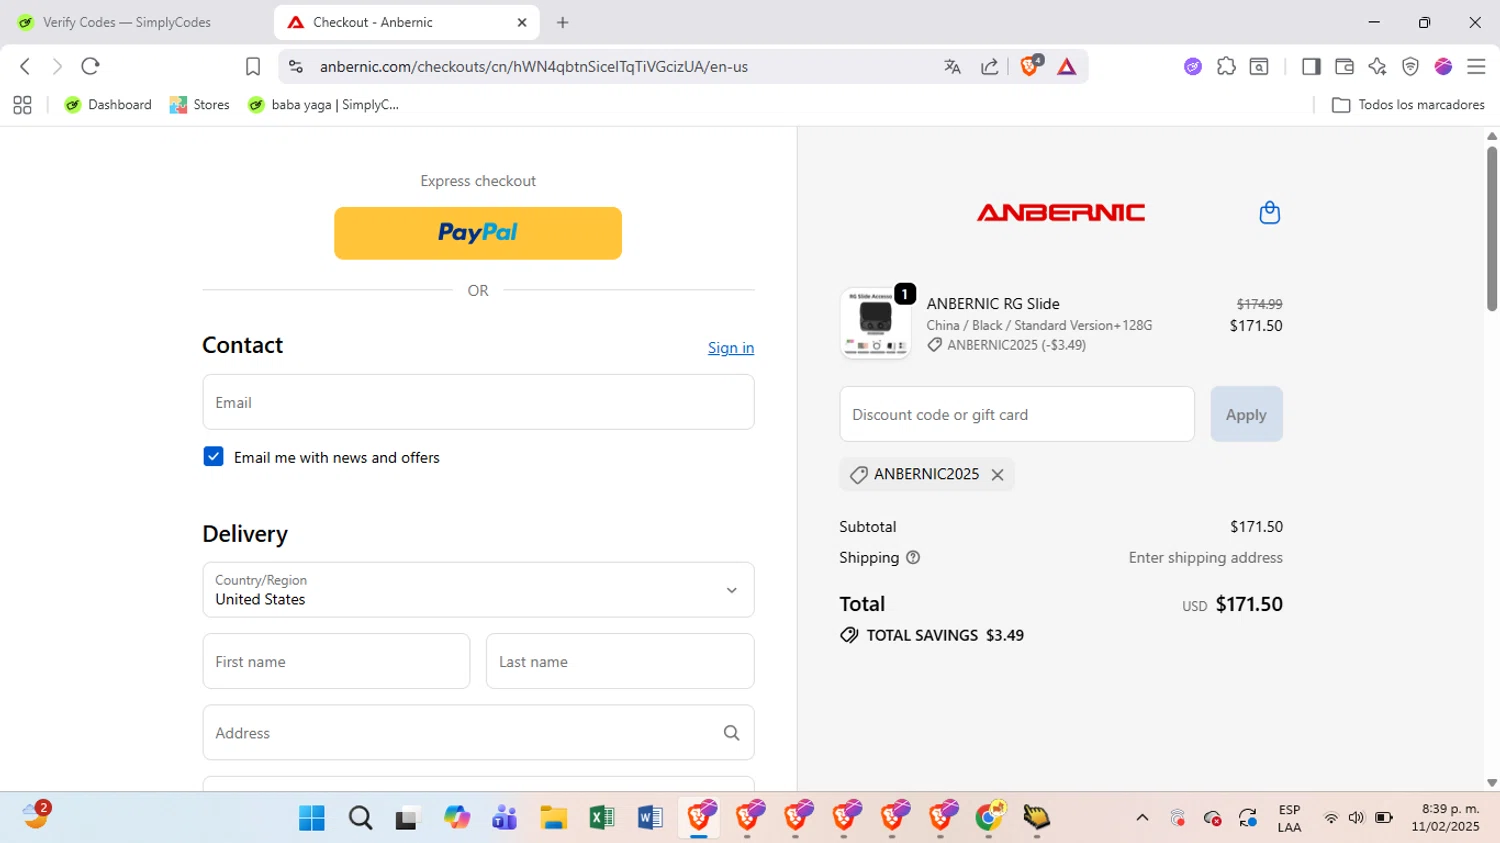Open the volume control tray icon
1500x843 pixels.
[x=1356, y=818]
